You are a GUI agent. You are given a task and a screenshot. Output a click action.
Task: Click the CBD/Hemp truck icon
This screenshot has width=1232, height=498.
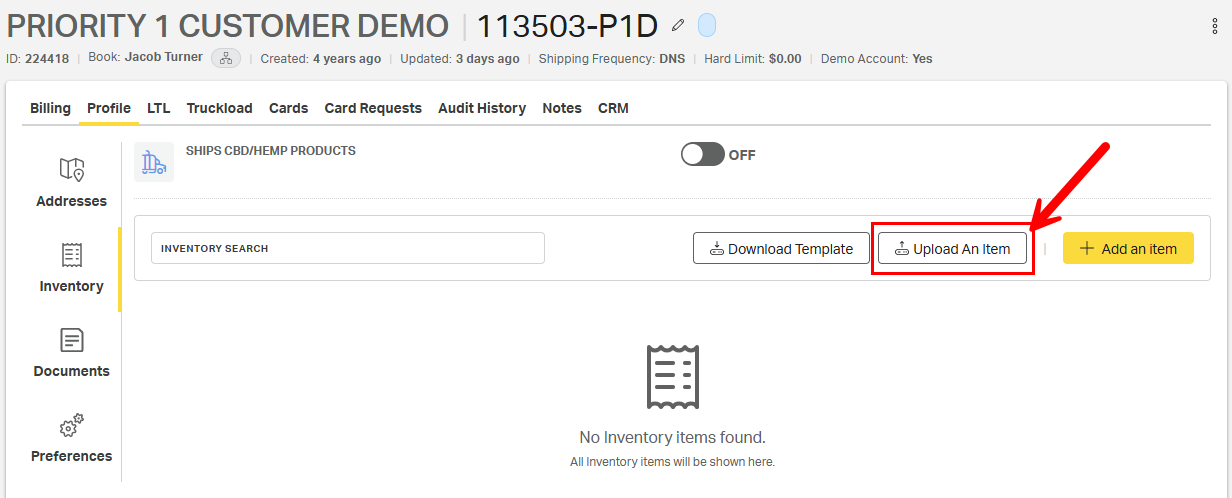[154, 162]
